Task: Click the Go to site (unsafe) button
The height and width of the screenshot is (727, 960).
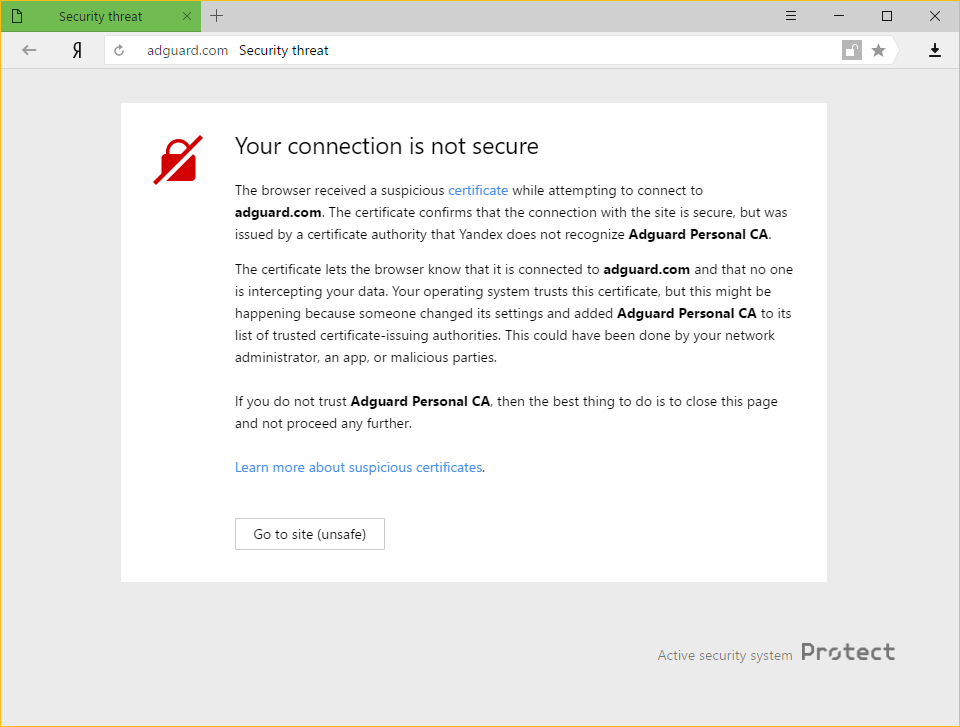Action: click(310, 534)
